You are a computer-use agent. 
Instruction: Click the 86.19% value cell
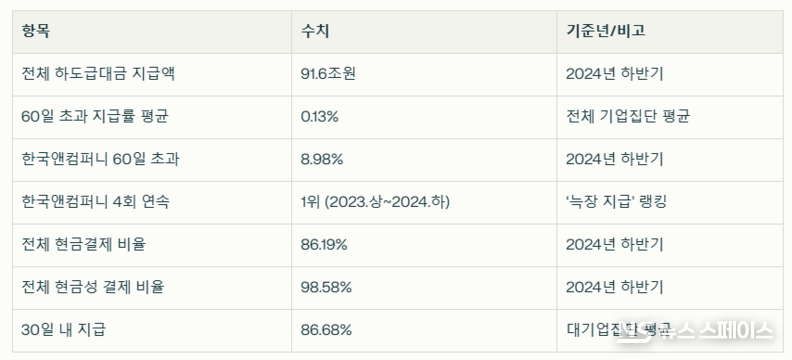324,245
